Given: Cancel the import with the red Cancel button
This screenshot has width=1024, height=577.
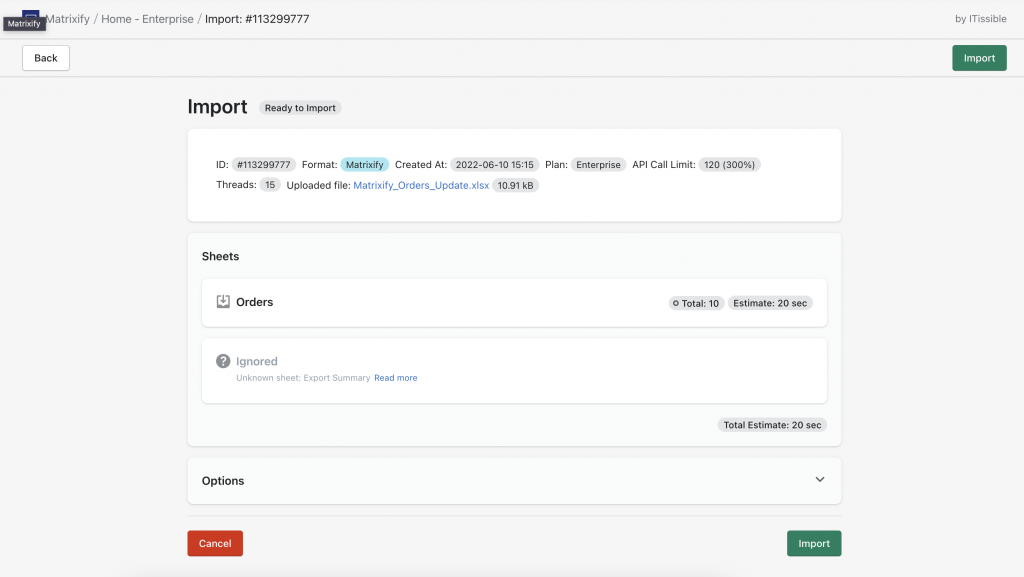Looking at the screenshot, I should point(214,543).
